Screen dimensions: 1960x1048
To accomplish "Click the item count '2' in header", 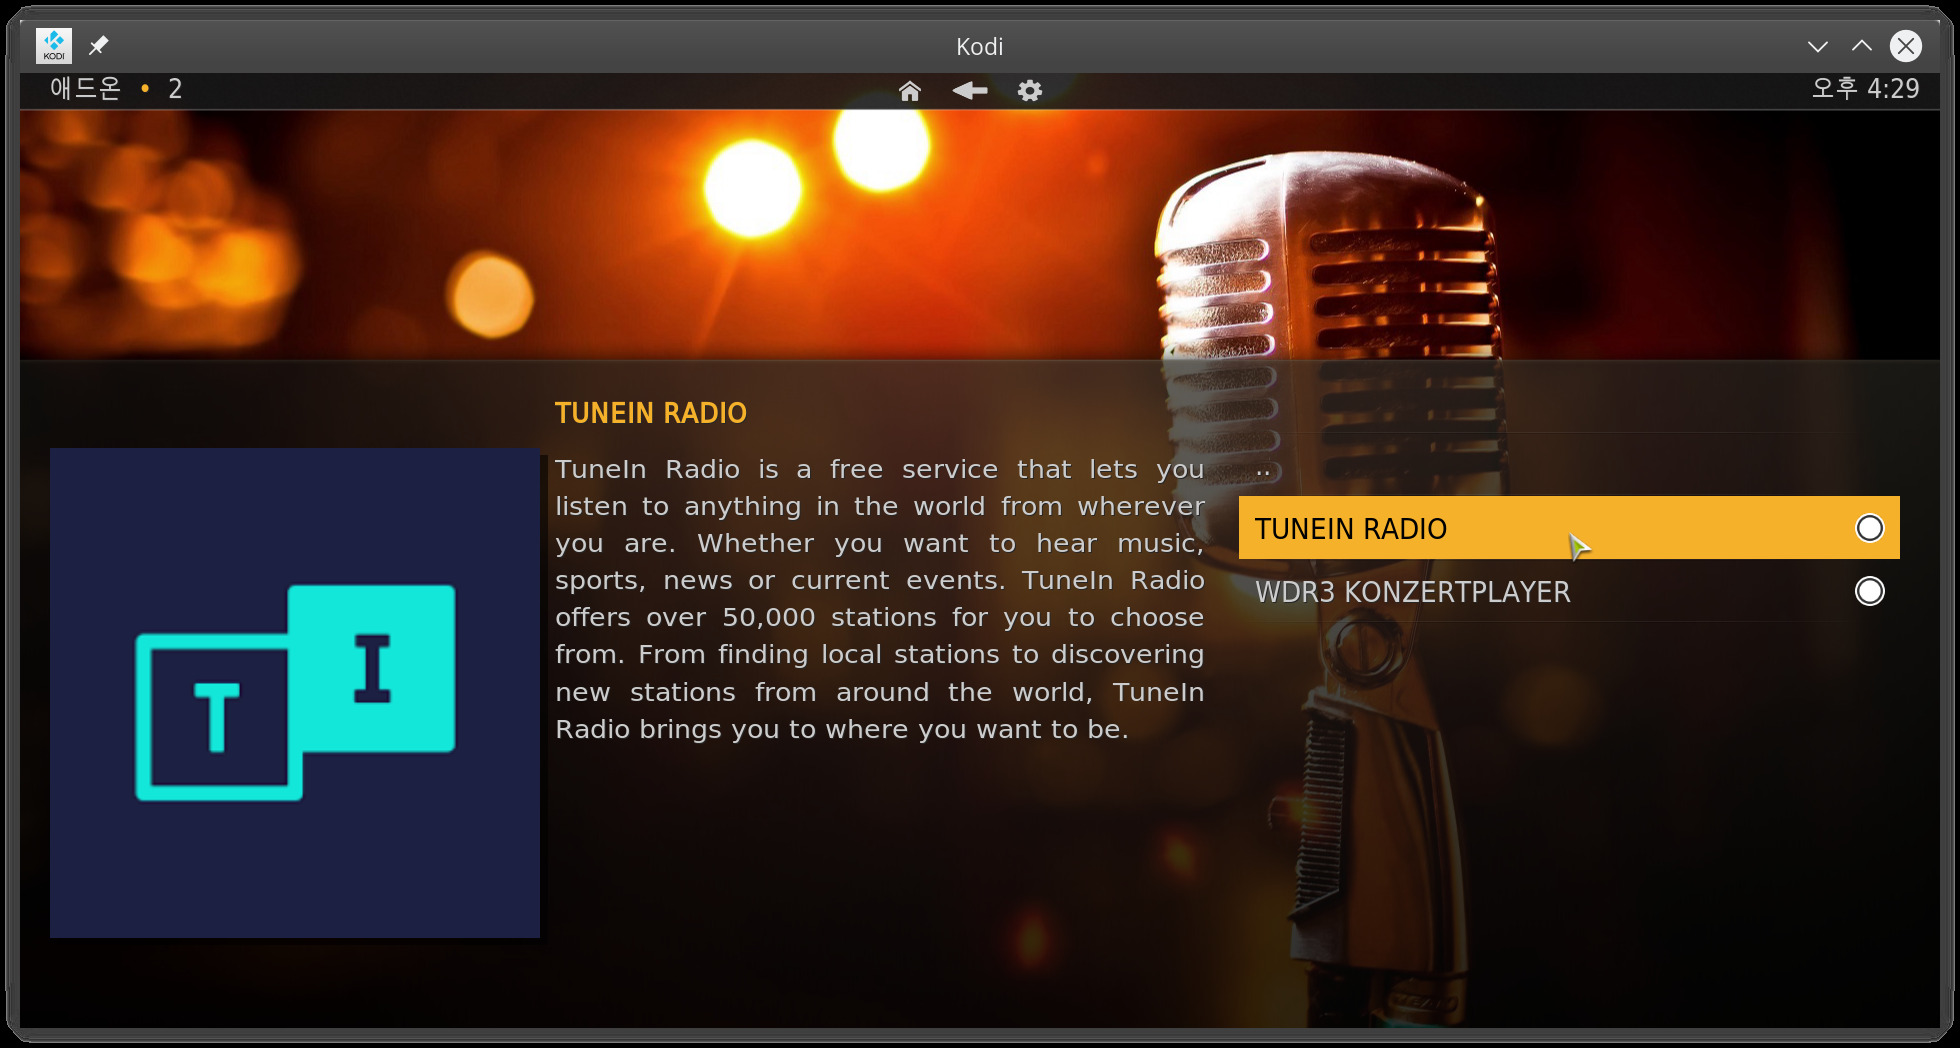I will (x=175, y=89).
